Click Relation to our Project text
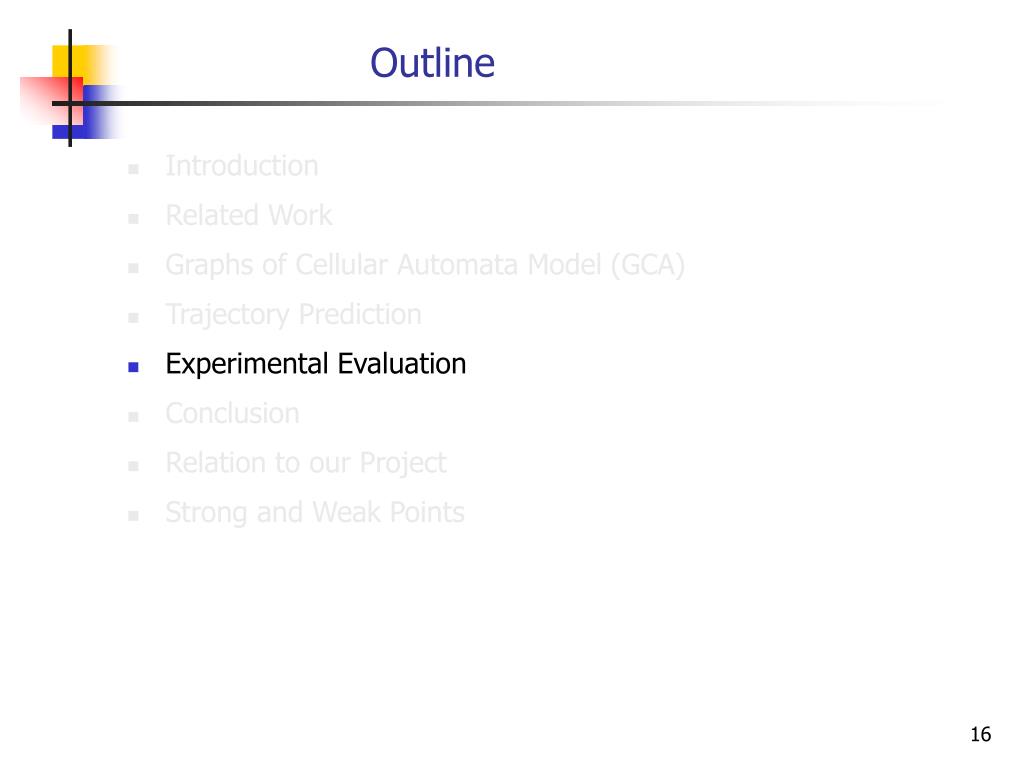This screenshot has height=768, width=1024. tap(306, 463)
